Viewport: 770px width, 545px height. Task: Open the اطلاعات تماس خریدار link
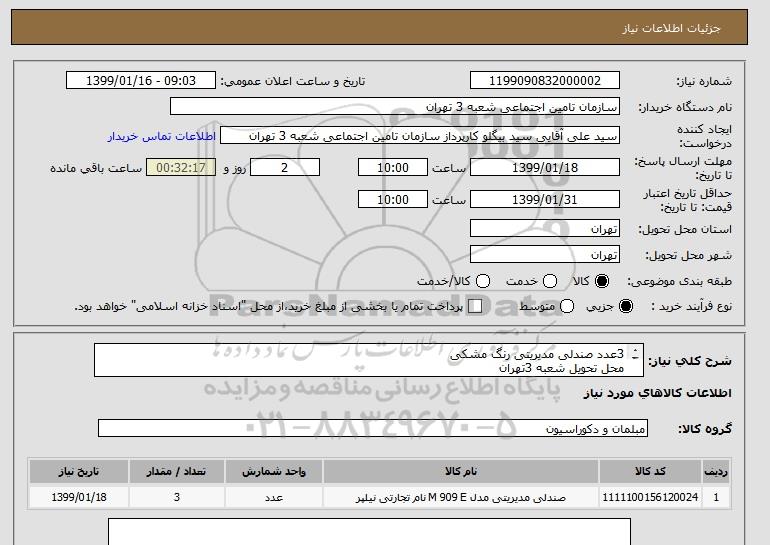point(162,136)
